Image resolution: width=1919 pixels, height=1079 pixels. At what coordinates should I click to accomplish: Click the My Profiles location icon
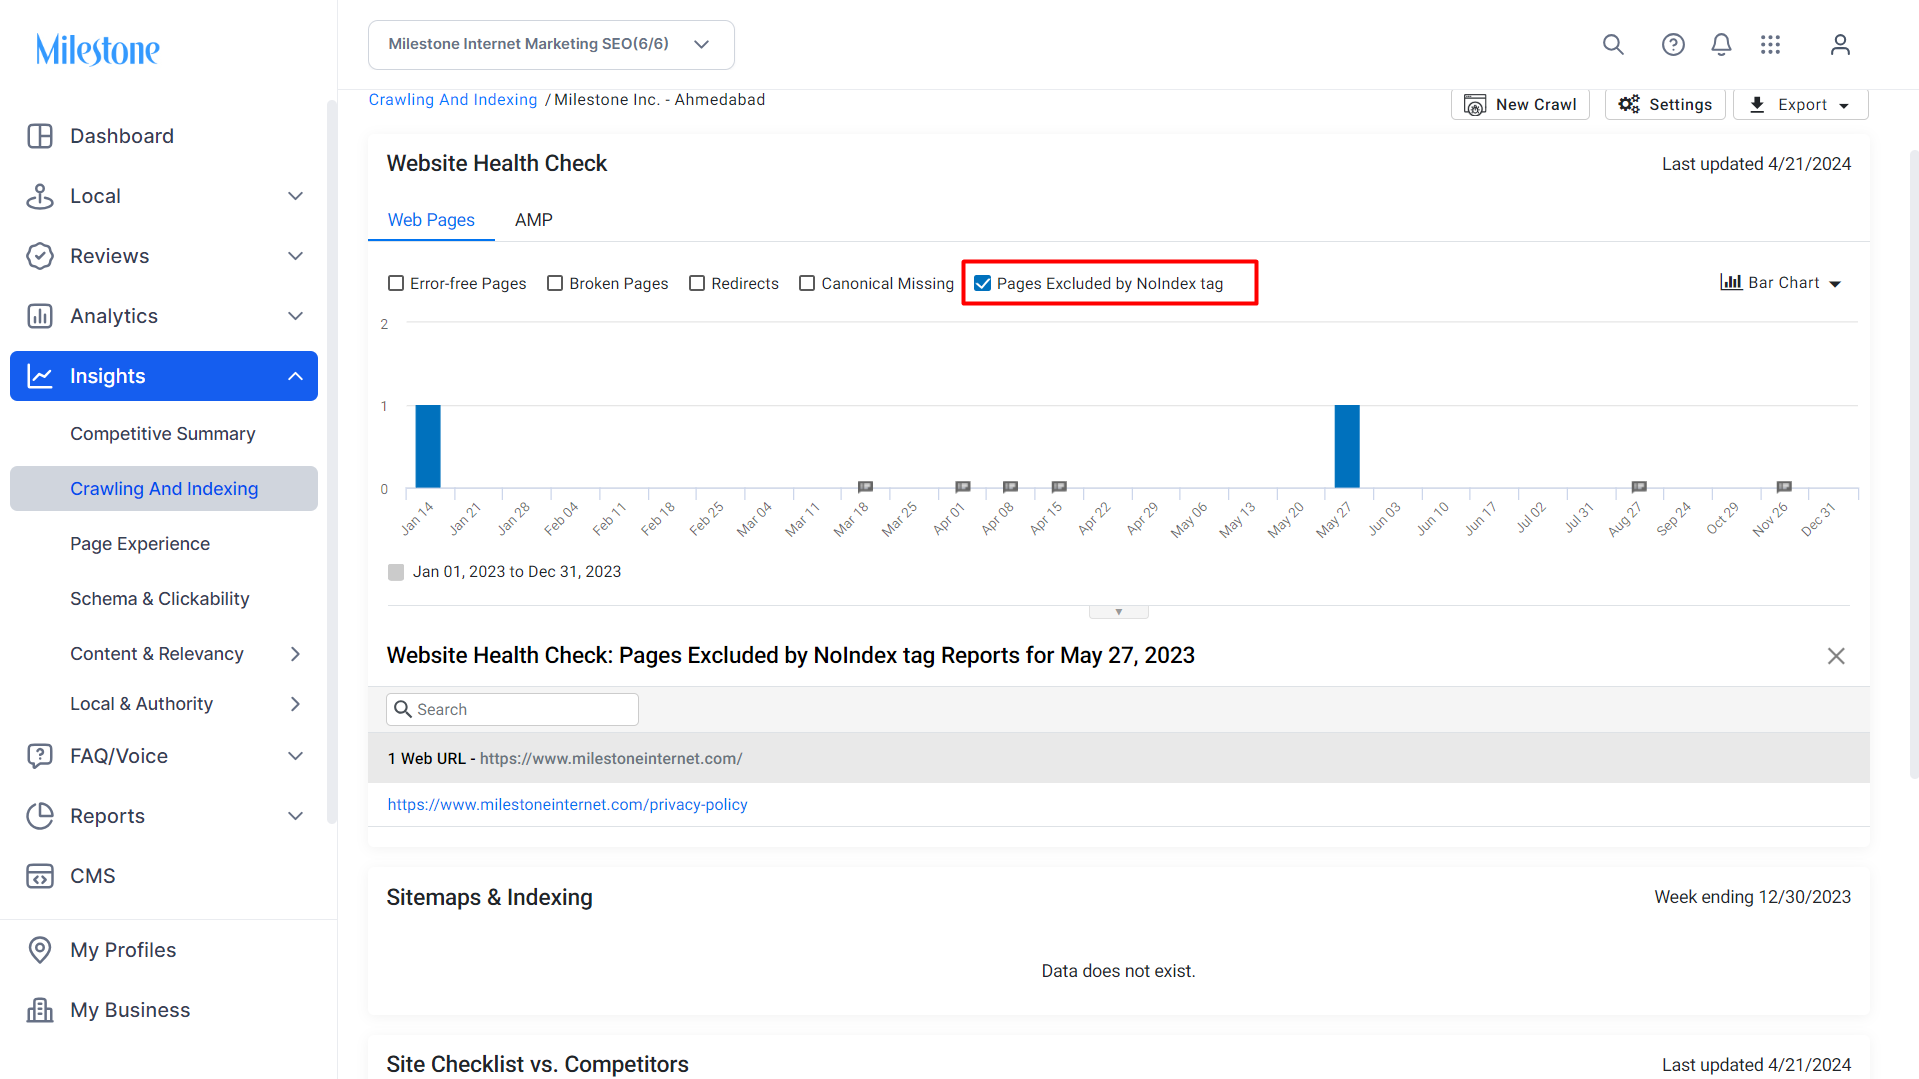coord(40,950)
